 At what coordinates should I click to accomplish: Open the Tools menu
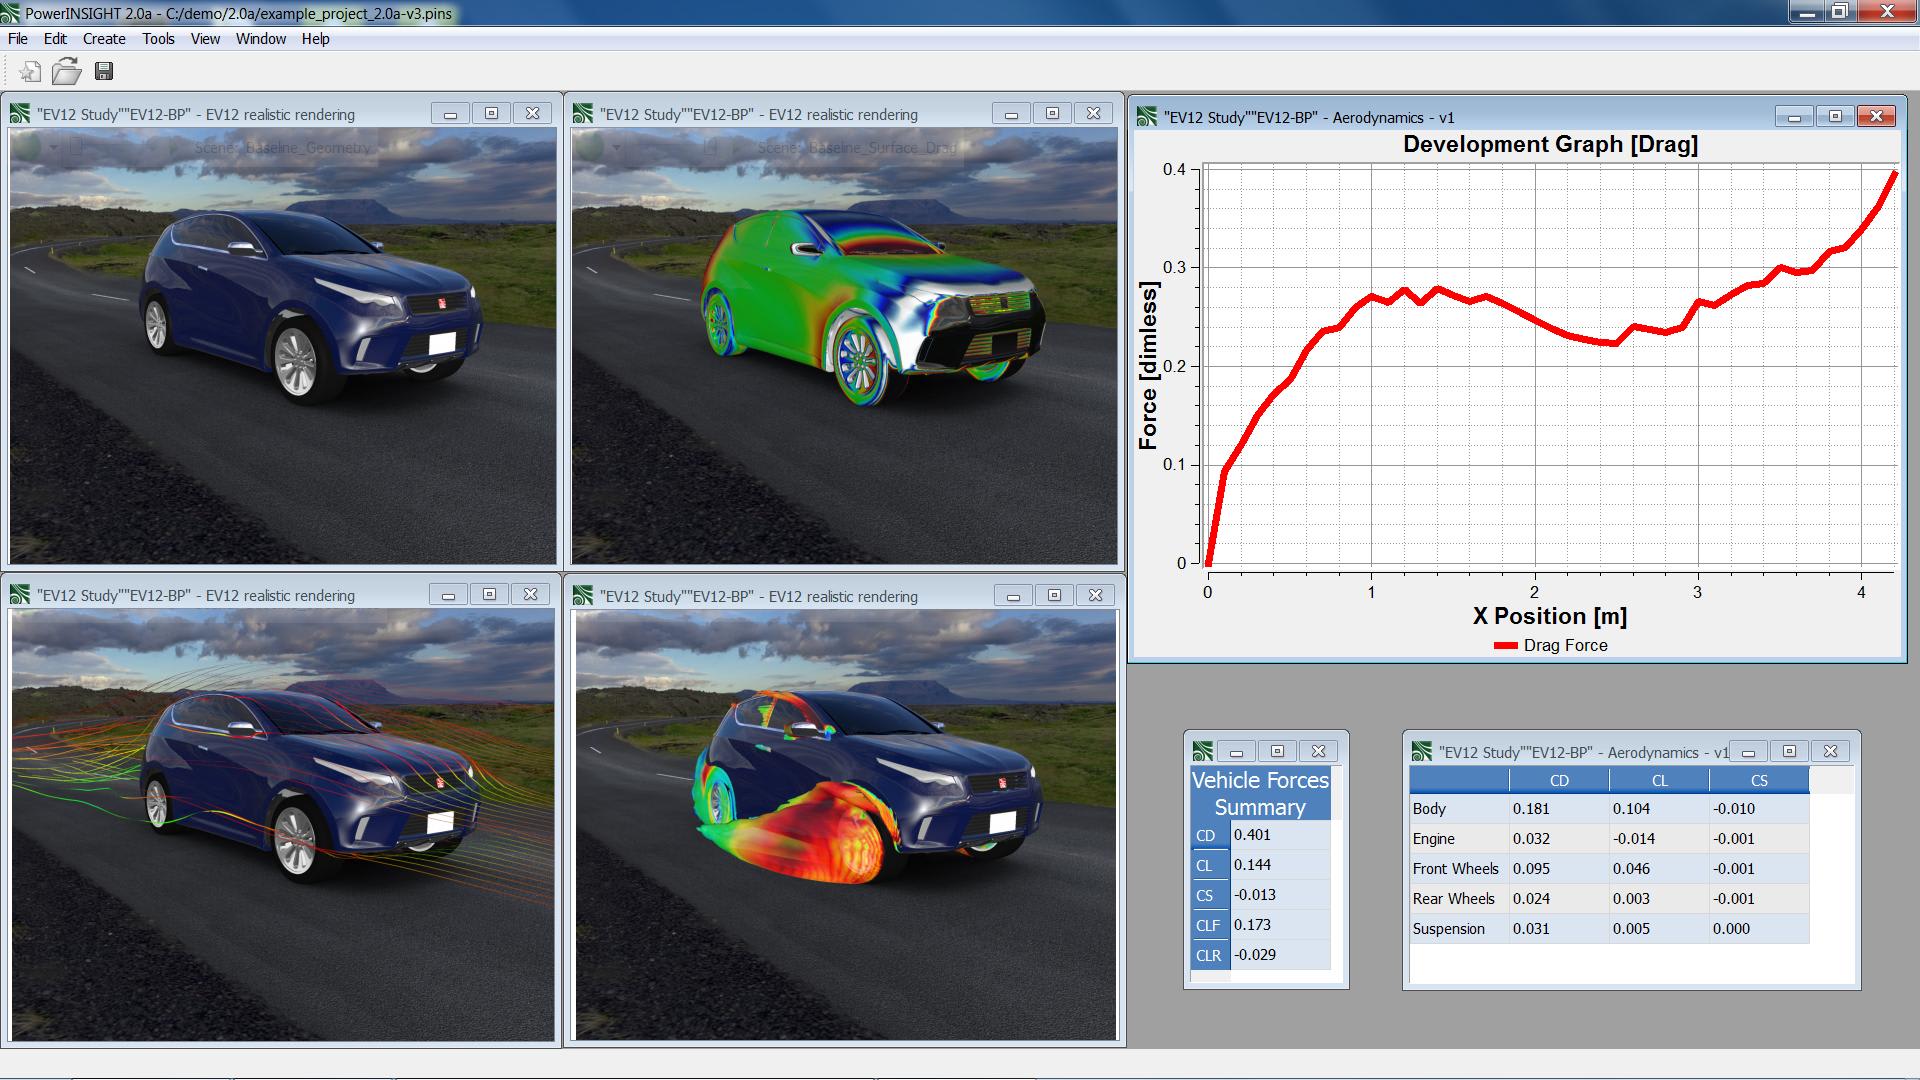click(158, 39)
